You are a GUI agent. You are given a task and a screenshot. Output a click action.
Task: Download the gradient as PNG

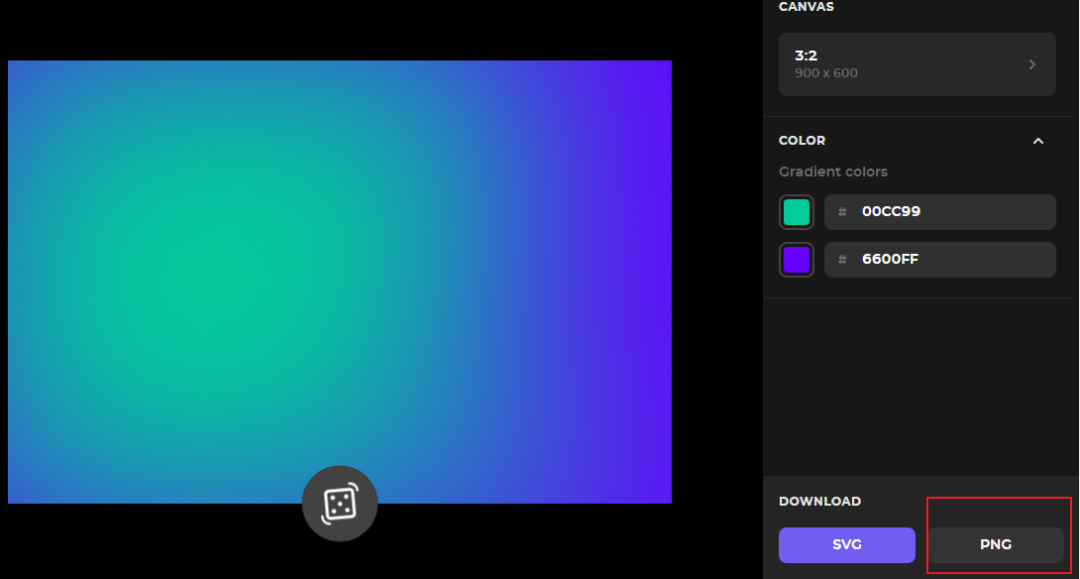996,545
